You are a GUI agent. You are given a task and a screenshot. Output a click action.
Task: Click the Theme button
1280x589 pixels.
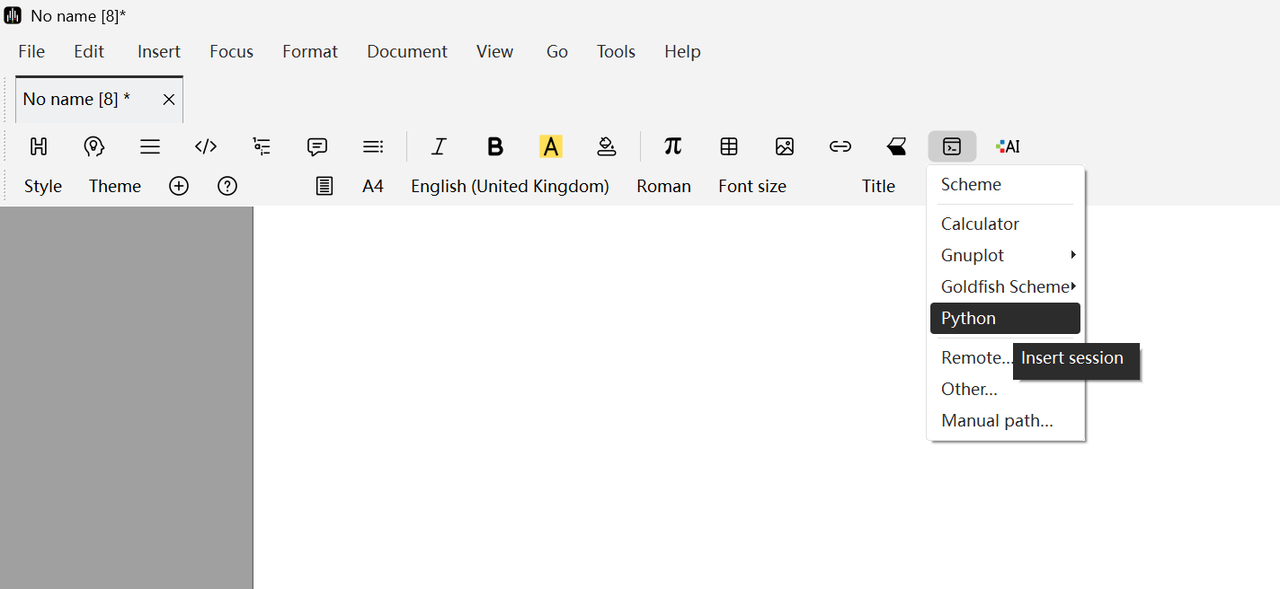pyautogui.click(x=115, y=186)
